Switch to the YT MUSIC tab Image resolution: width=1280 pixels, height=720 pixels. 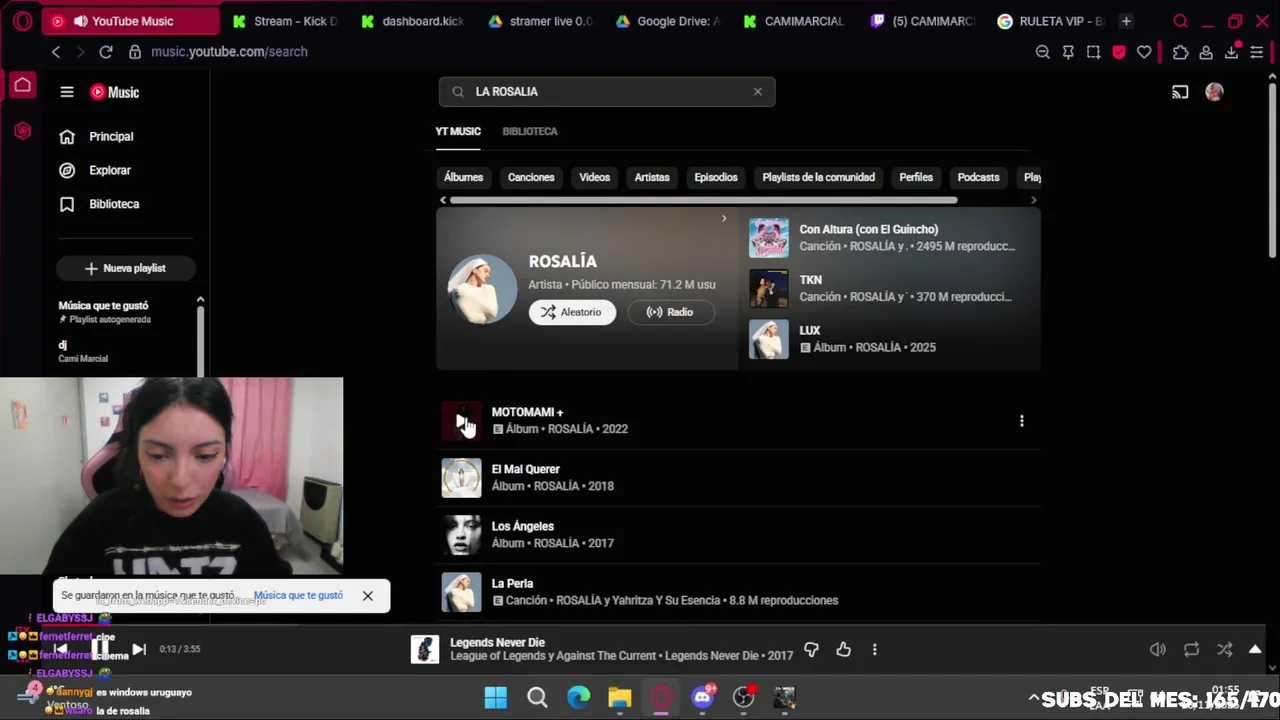458,131
